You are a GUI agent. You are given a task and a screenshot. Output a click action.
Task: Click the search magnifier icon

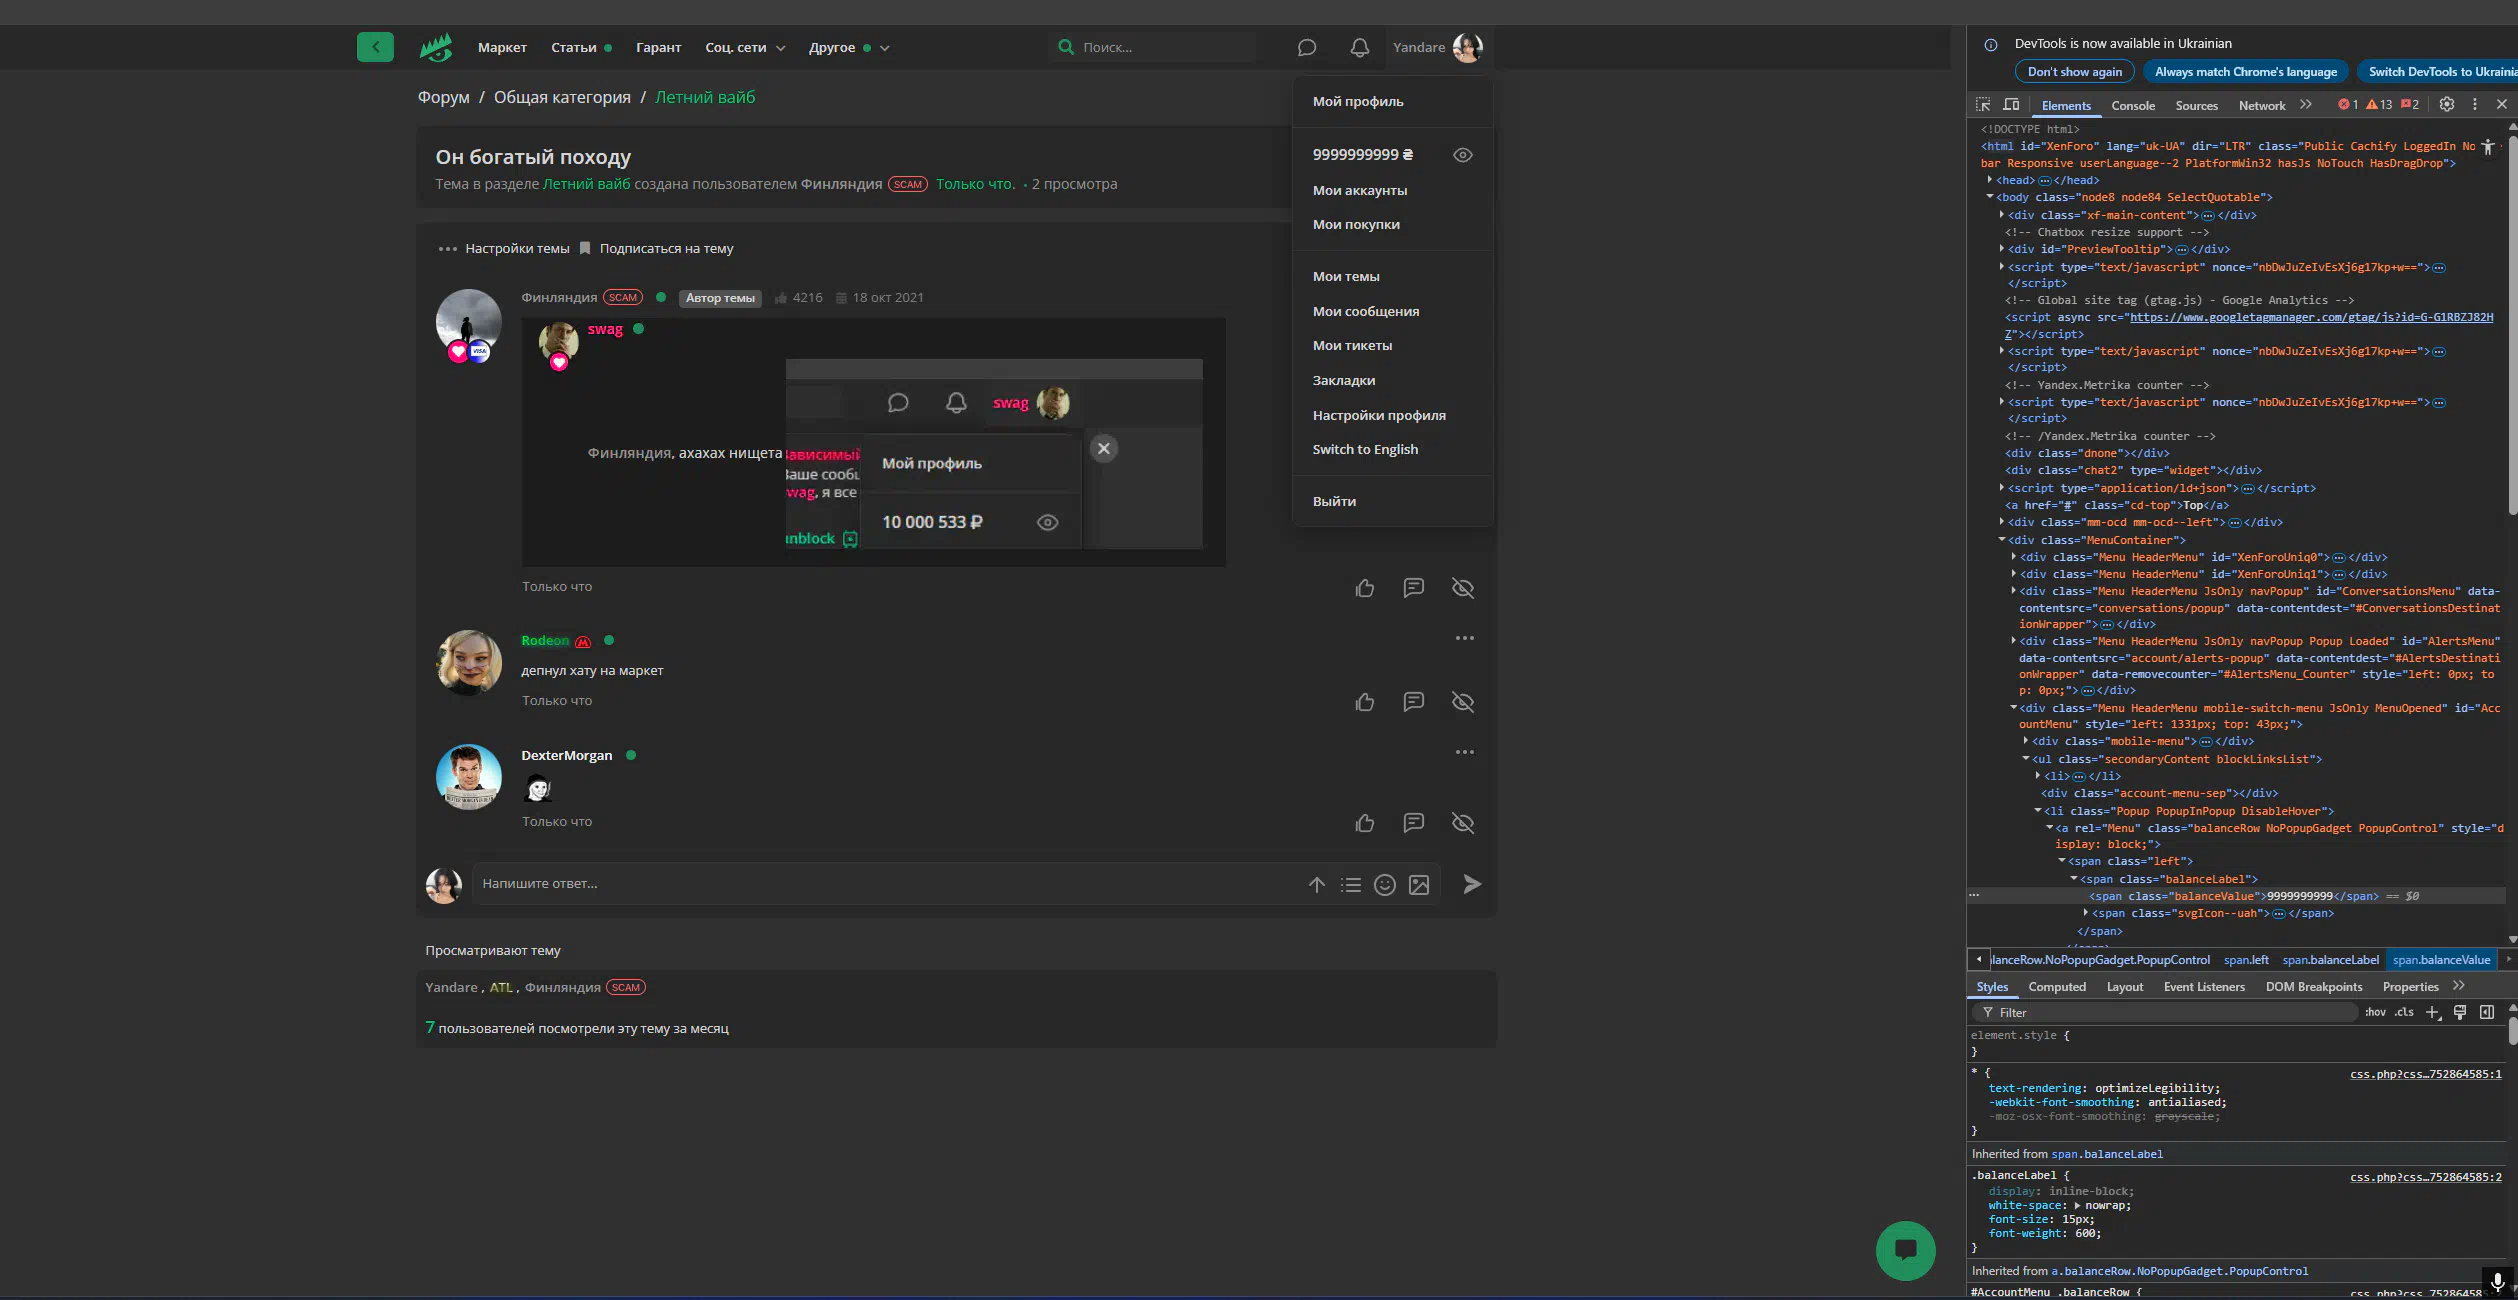coord(1066,47)
